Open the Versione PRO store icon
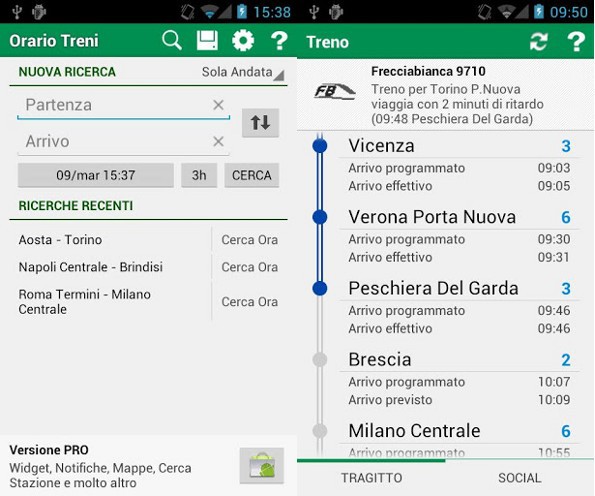 coord(262,466)
